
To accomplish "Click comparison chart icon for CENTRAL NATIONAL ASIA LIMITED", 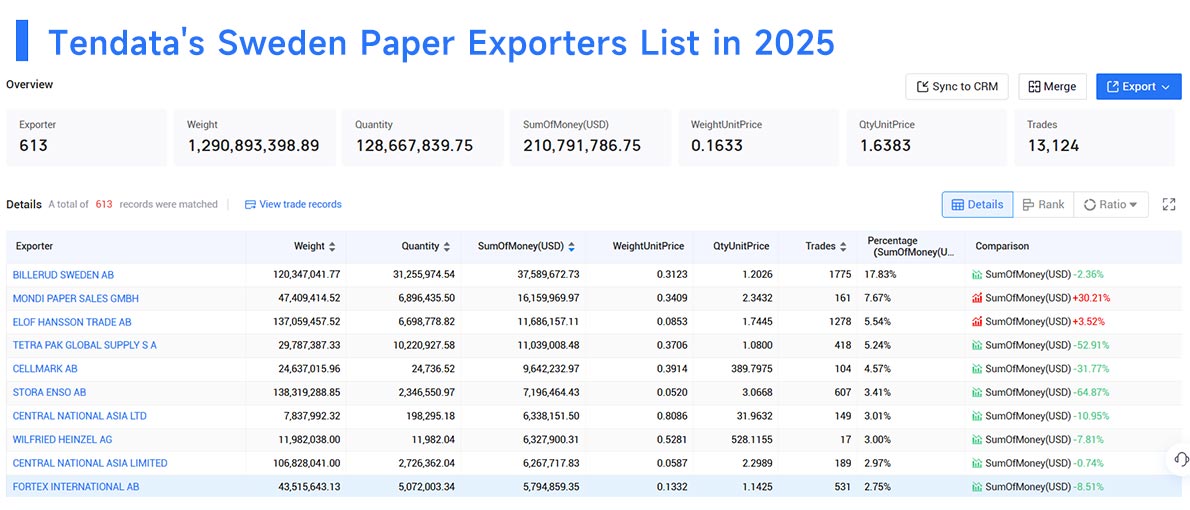I will (x=977, y=463).
